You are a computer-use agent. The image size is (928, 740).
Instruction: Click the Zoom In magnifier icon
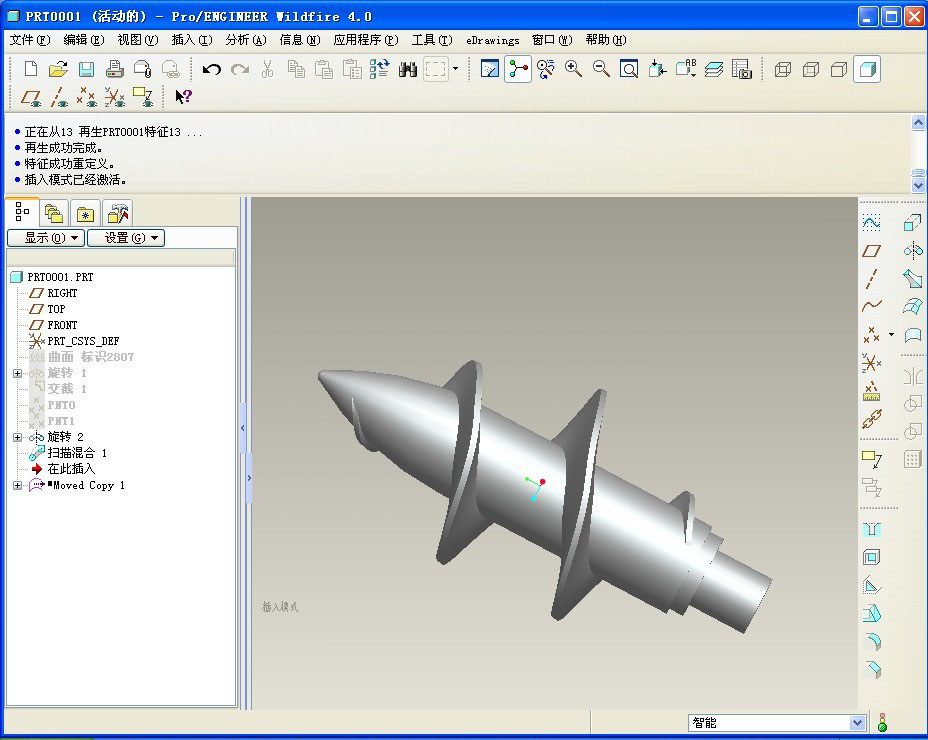pyautogui.click(x=573, y=69)
